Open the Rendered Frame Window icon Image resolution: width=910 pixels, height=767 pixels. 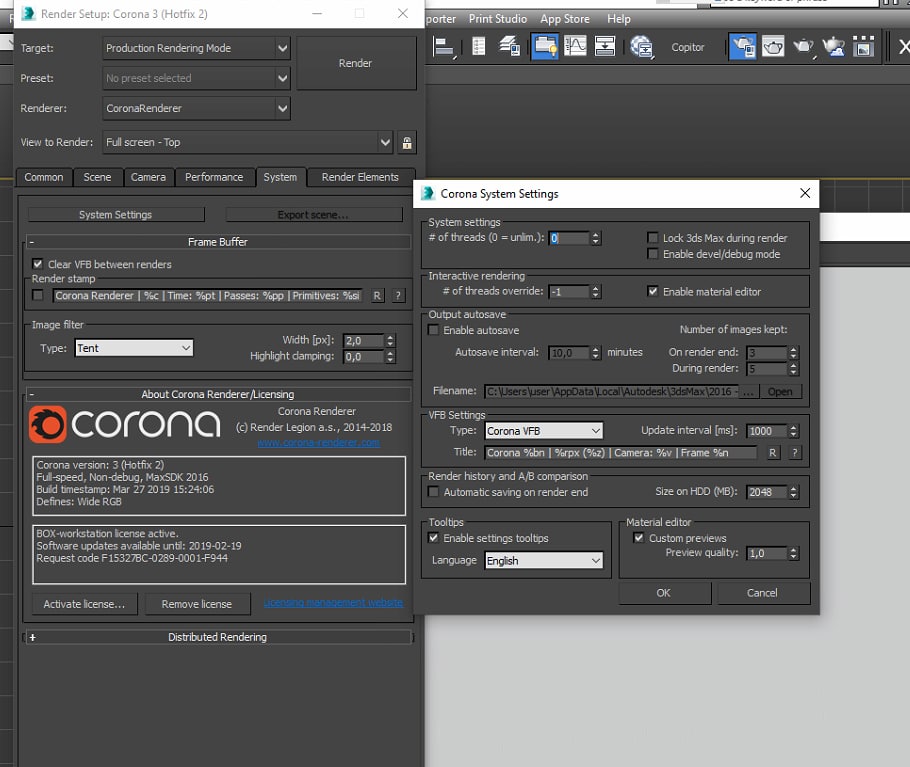click(x=772, y=46)
